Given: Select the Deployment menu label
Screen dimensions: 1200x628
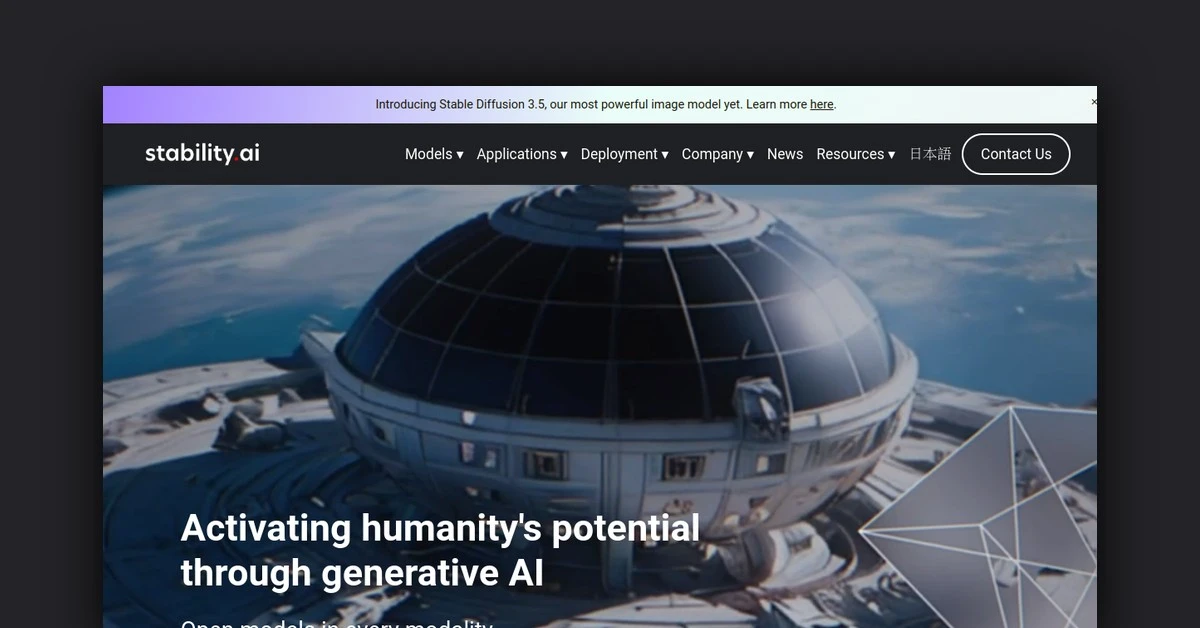Looking at the screenshot, I should [x=618, y=154].
